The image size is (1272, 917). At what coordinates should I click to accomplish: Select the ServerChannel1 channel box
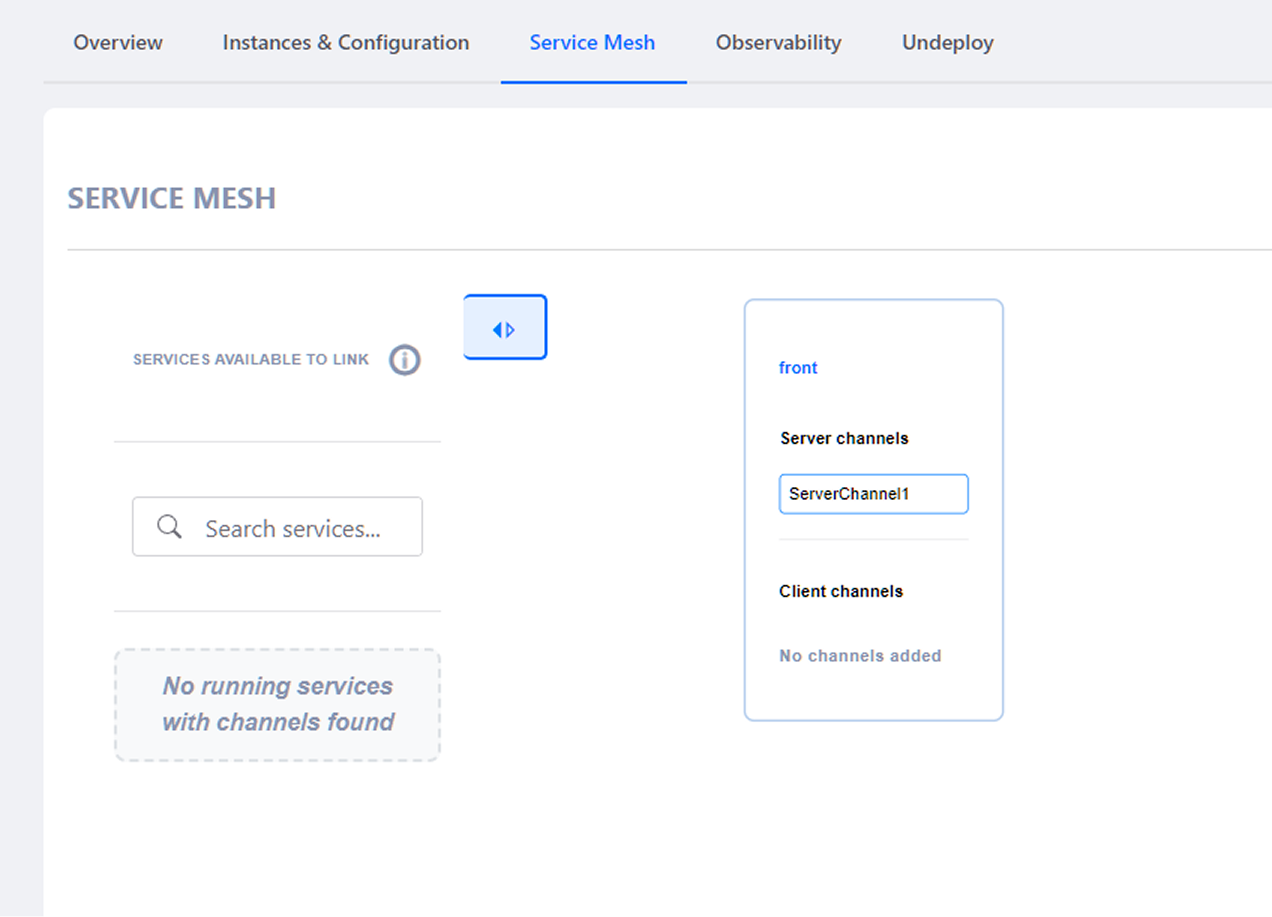873,494
